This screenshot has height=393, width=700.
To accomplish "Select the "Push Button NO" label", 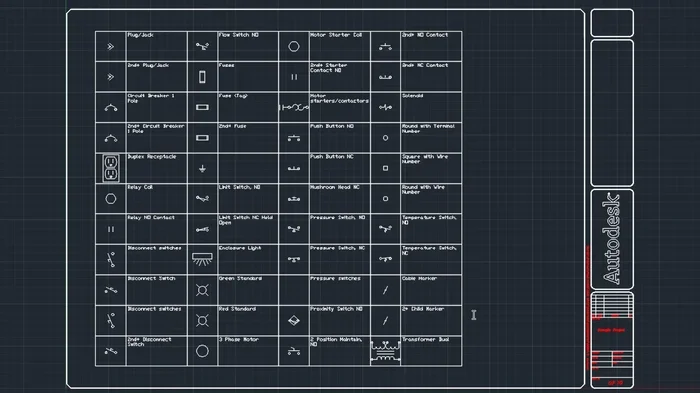I will click(332, 126).
